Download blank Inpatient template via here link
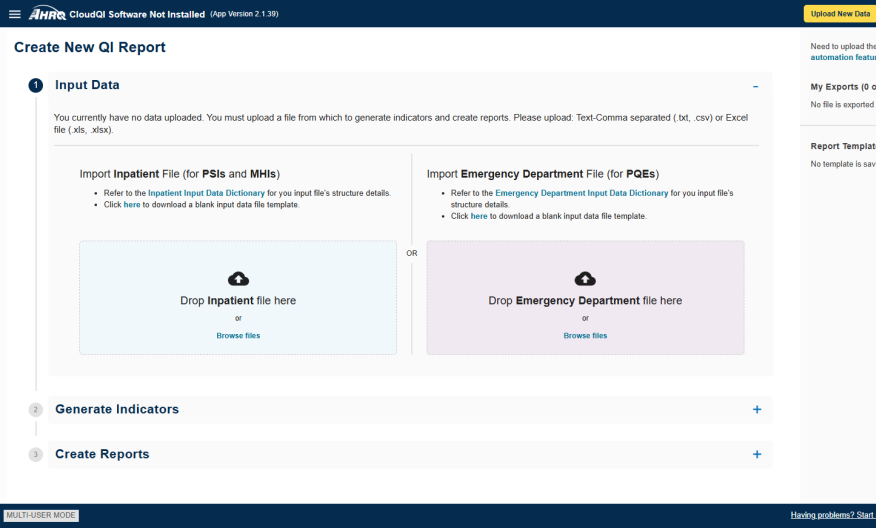 pyautogui.click(x=132, y=205)
